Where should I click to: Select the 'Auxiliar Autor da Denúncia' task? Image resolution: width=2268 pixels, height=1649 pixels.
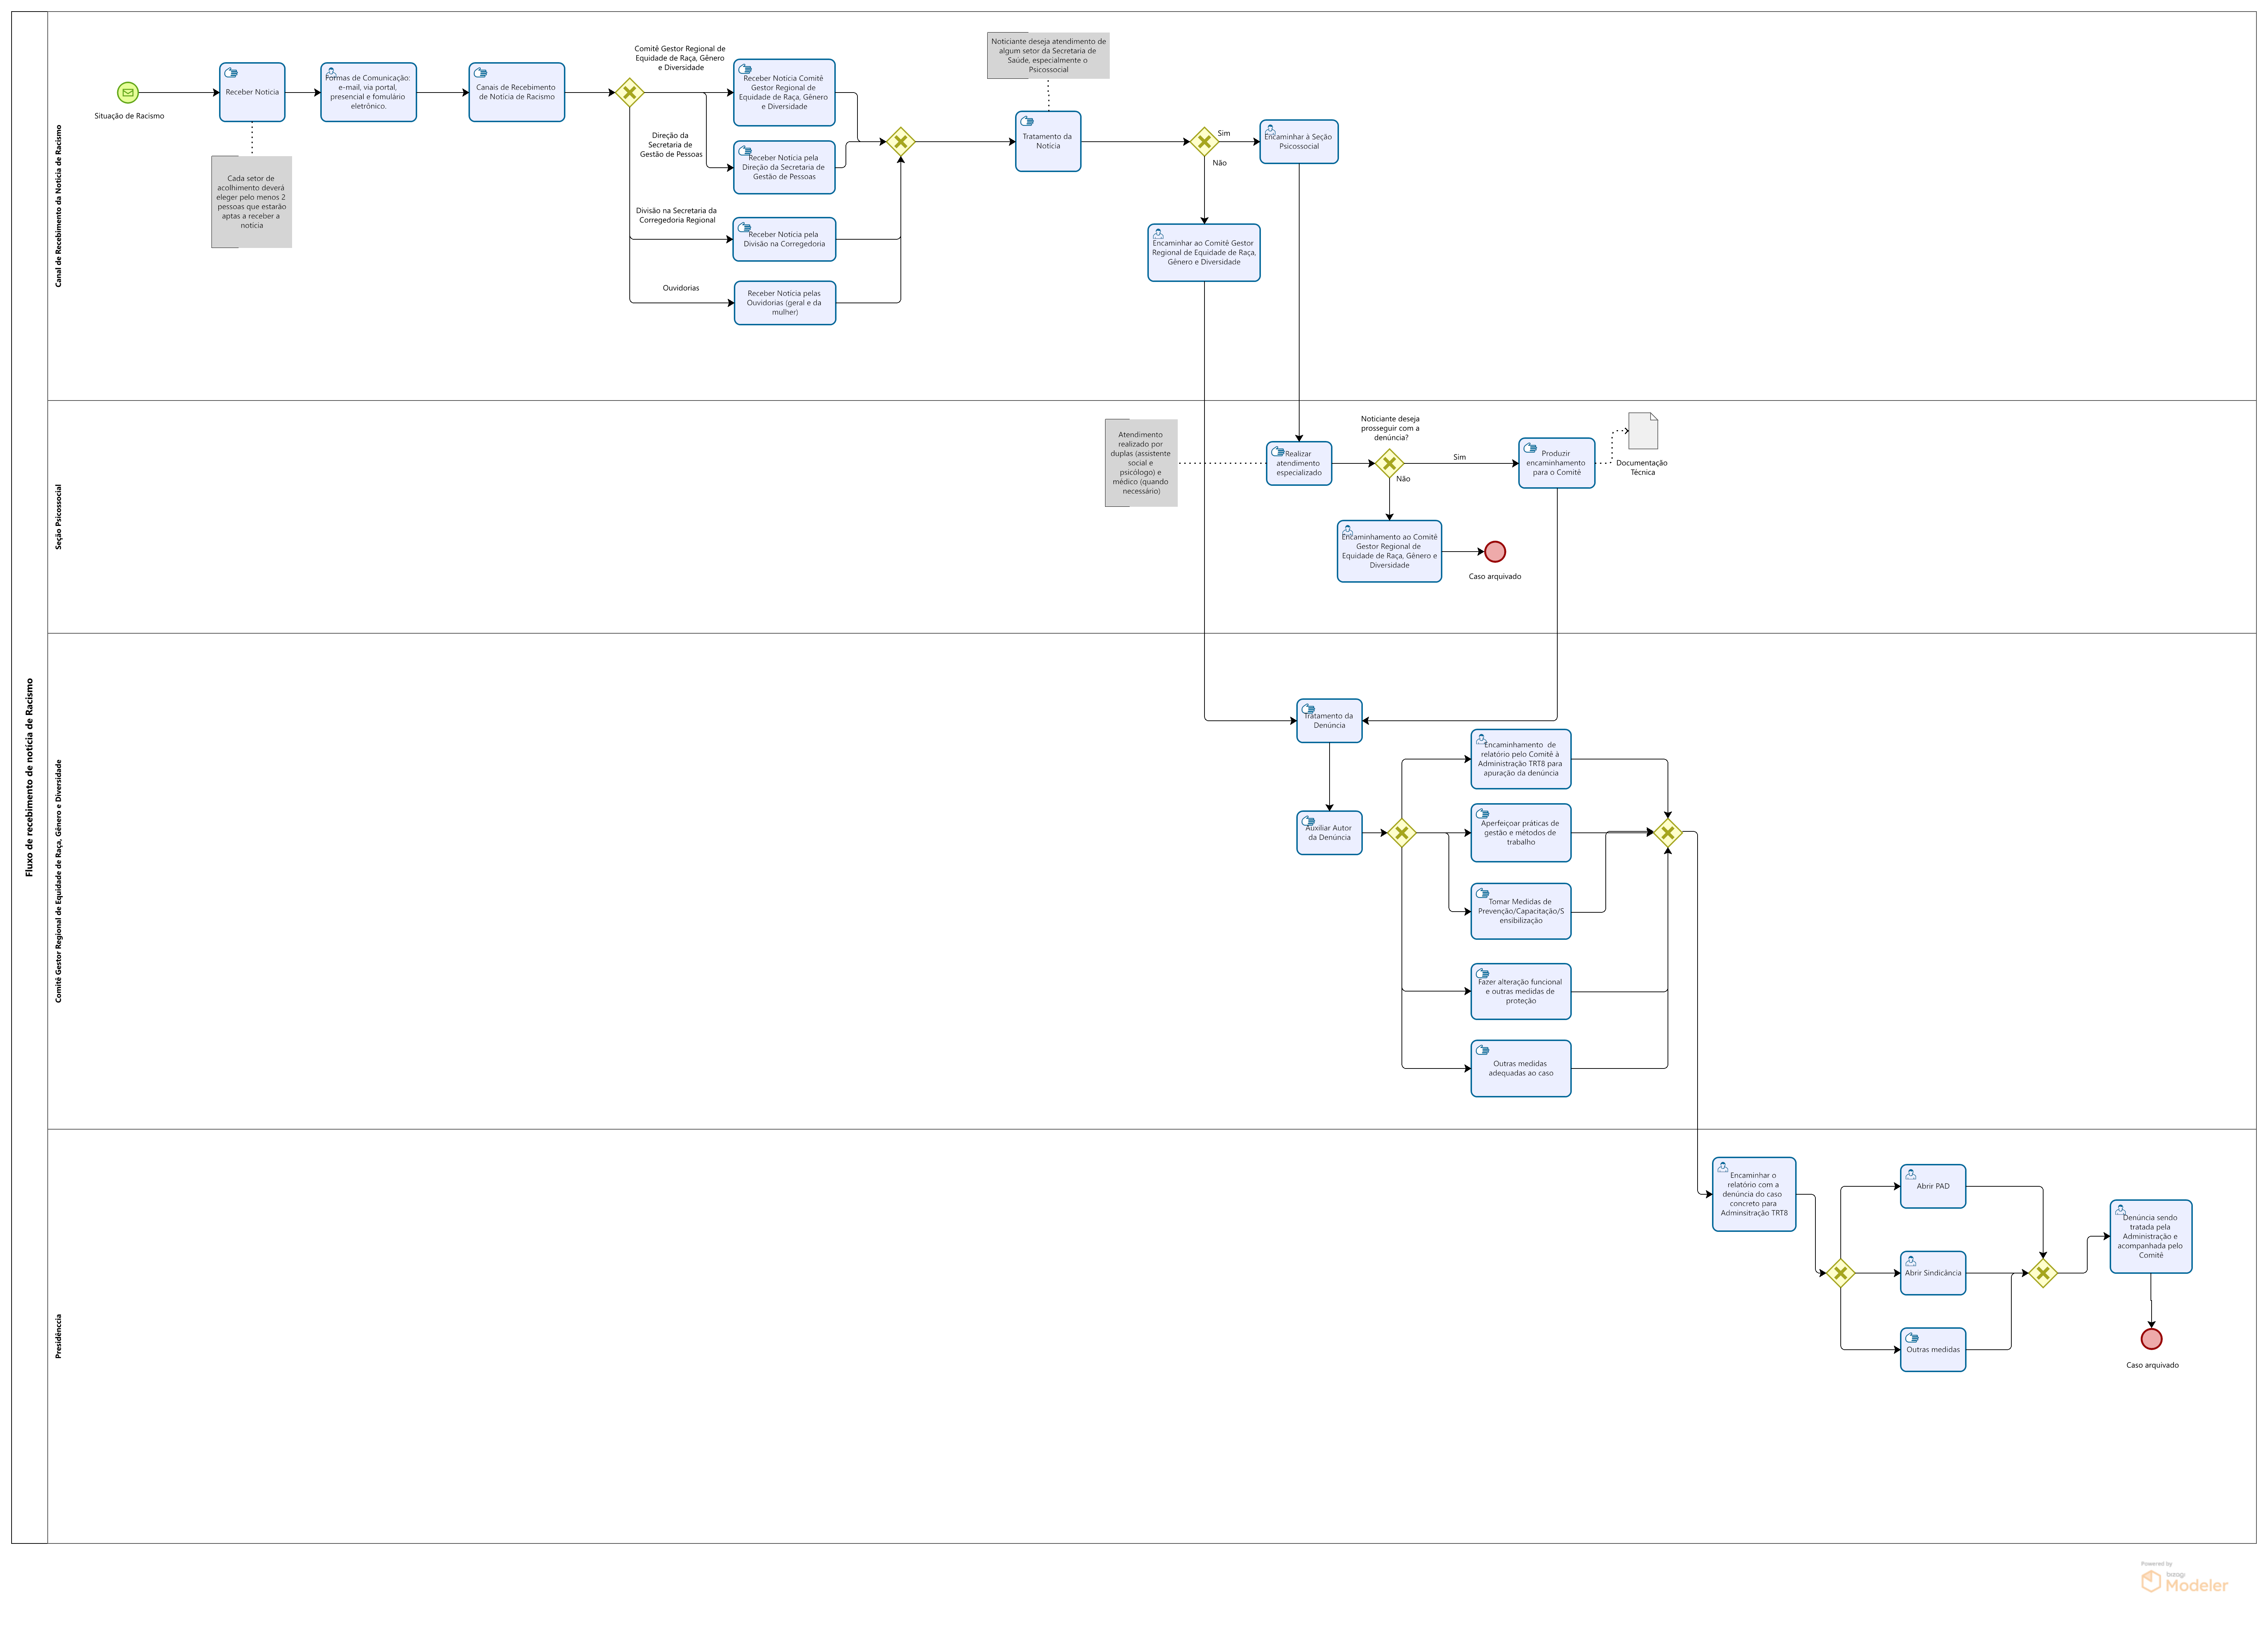point(1329,833)
